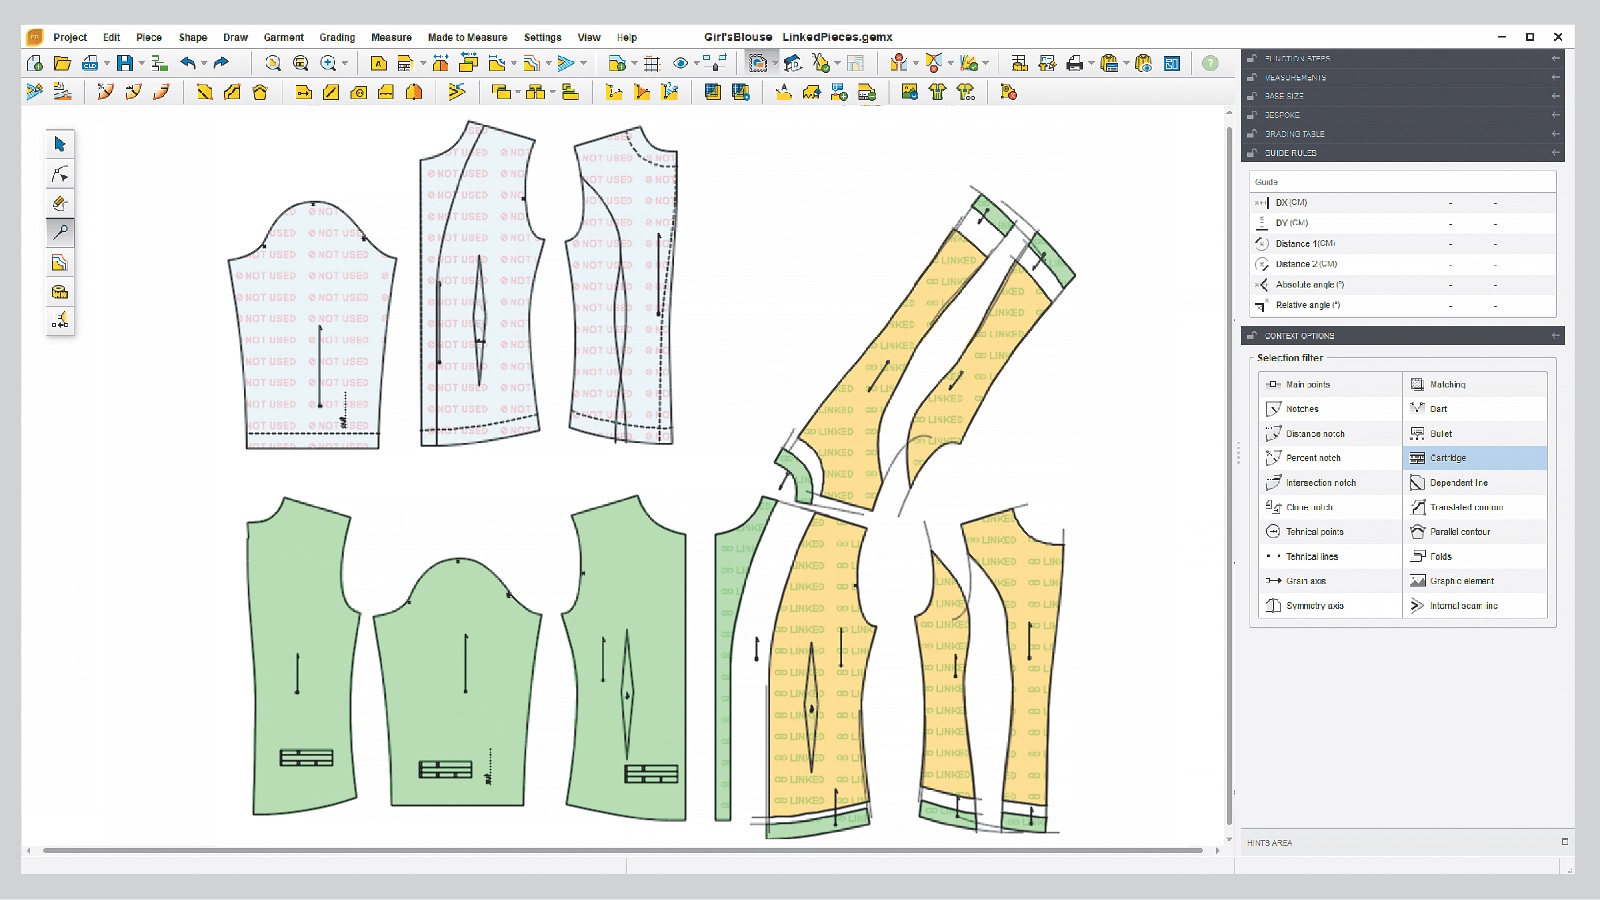
Task: Open a file with the folder icon
Action: click(62, 63)
